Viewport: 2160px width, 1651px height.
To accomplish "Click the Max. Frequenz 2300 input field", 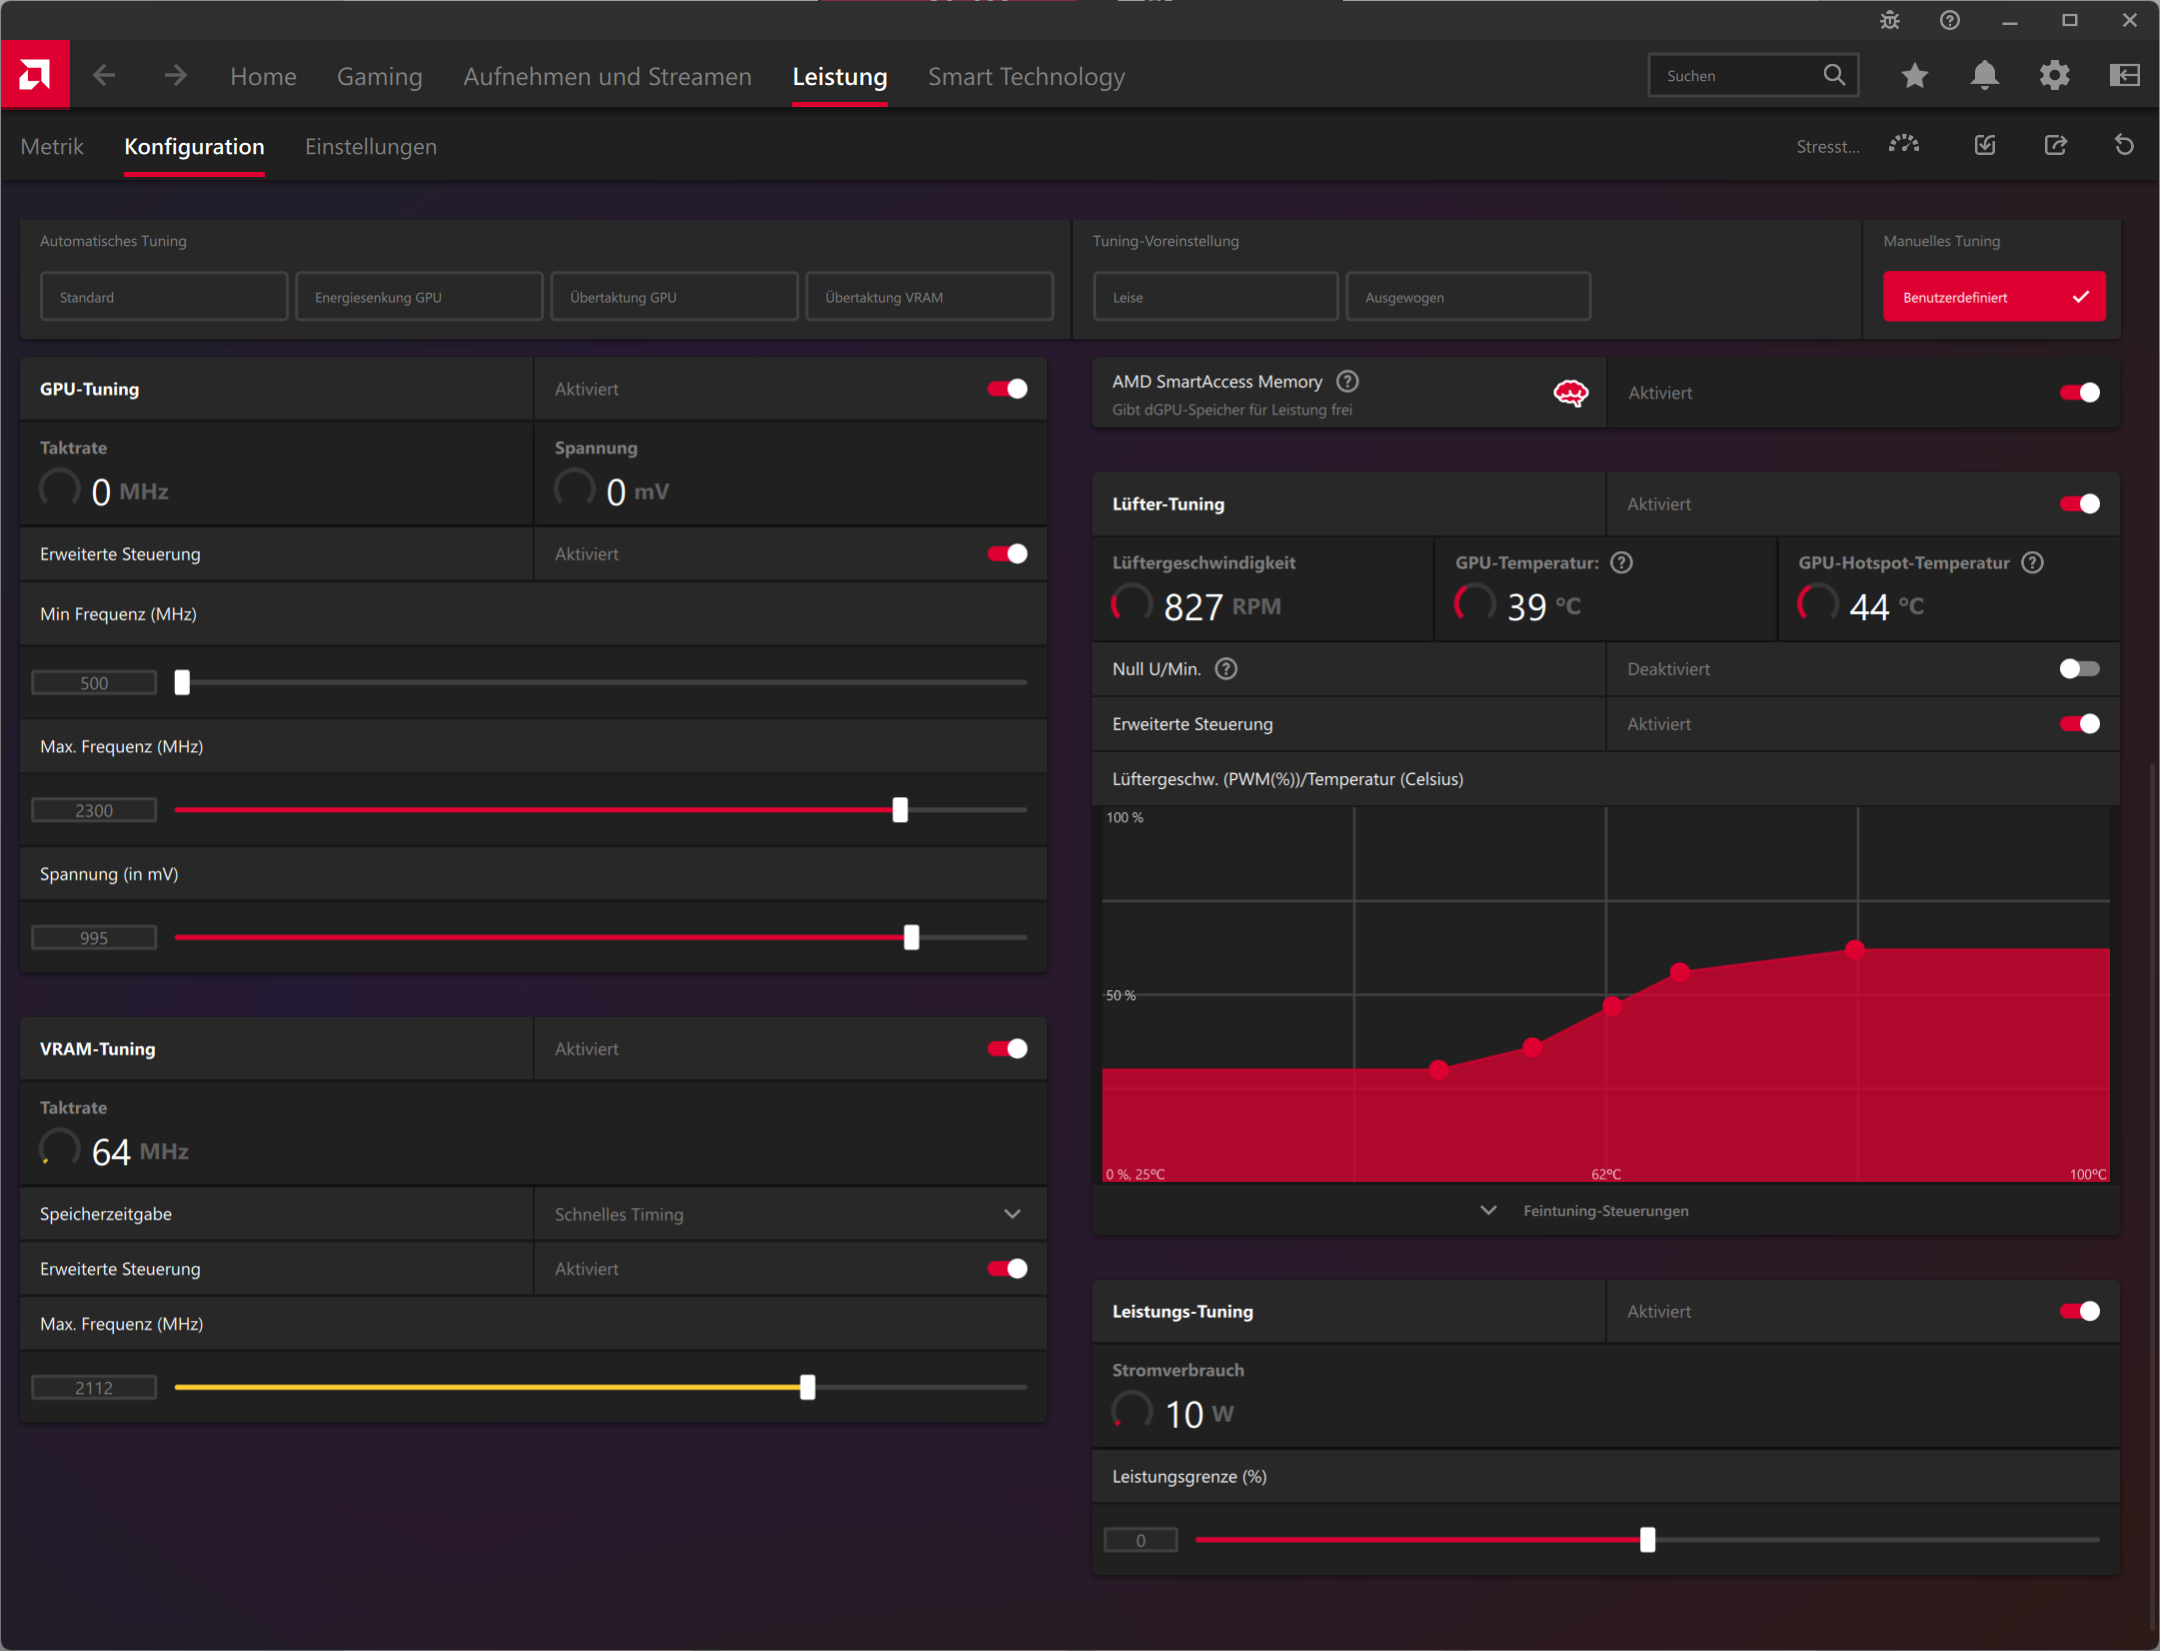I will point(94,810).
